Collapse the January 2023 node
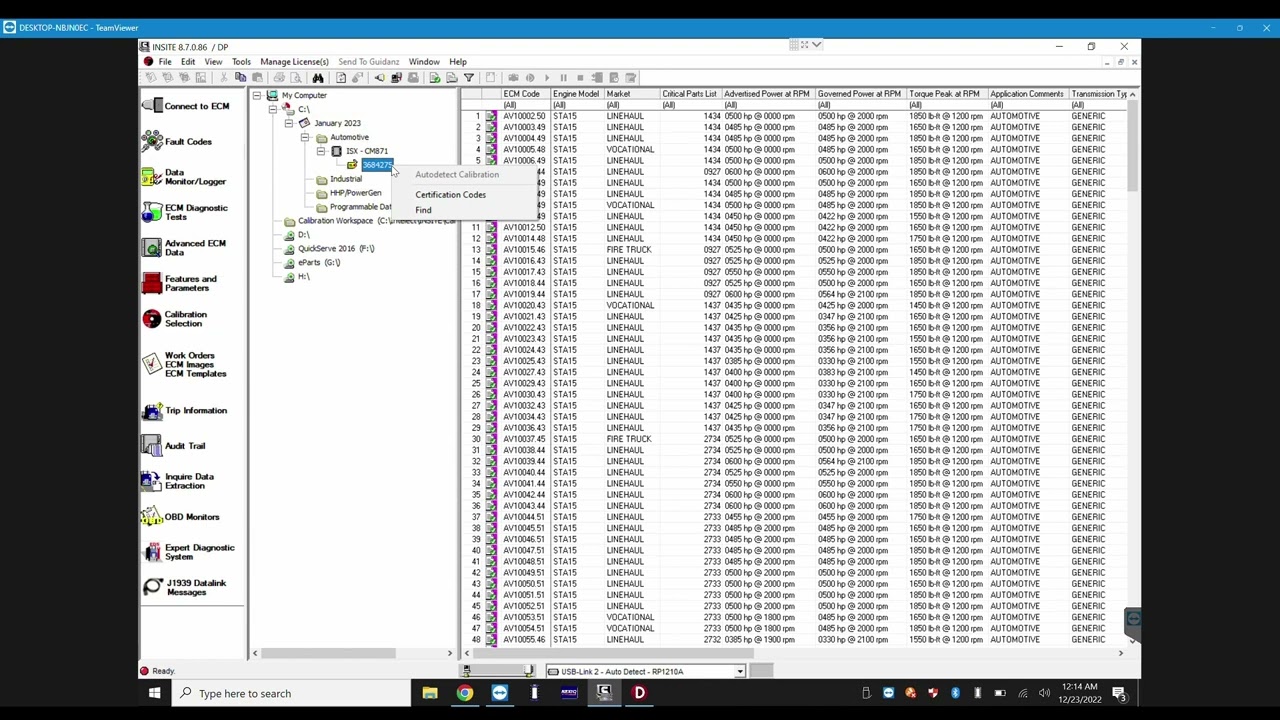Screen dimensions: 1280x720 click(x=289, y=123)
